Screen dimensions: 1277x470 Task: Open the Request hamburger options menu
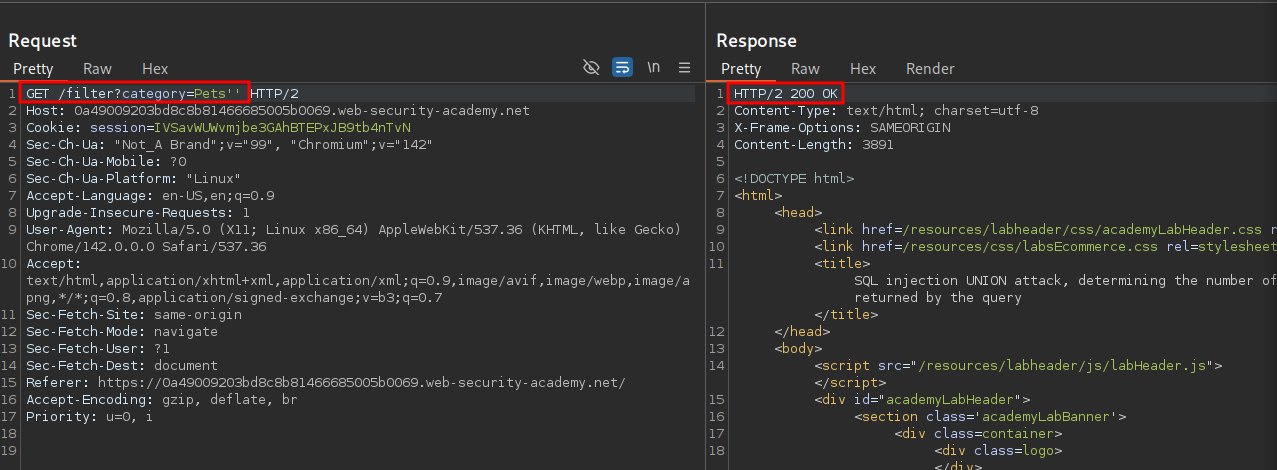coord(684,68)
